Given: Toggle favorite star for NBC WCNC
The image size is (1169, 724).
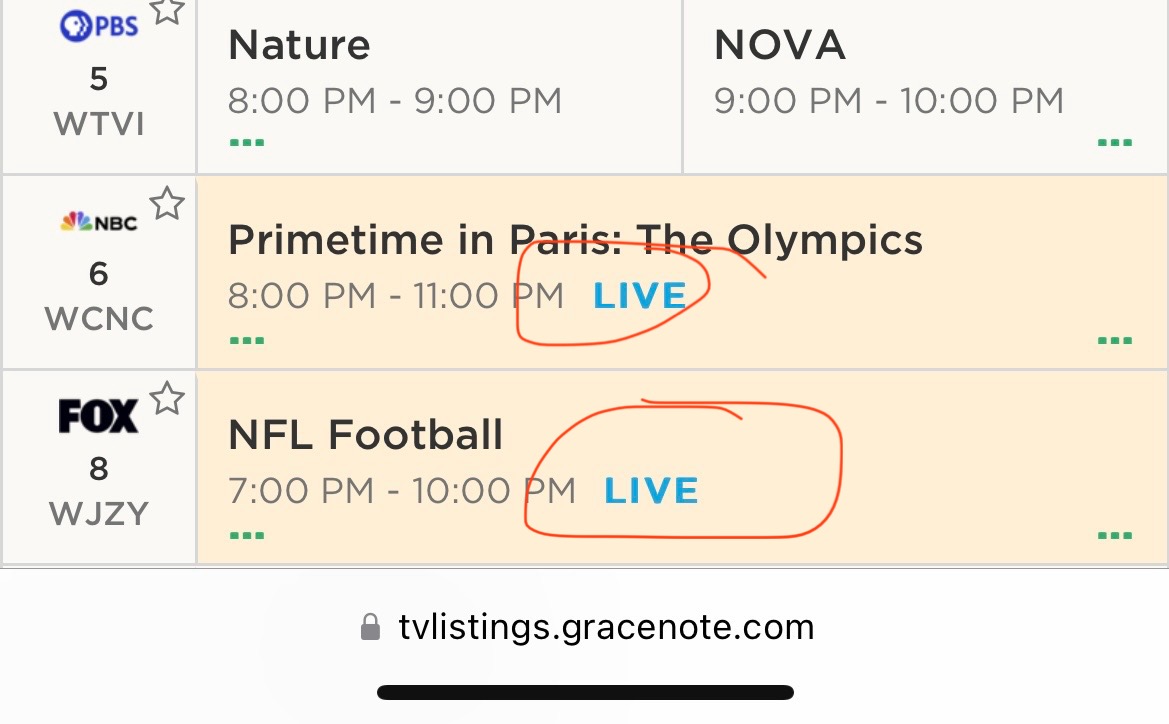Looking at the screenshot, I should pos(167,204).
